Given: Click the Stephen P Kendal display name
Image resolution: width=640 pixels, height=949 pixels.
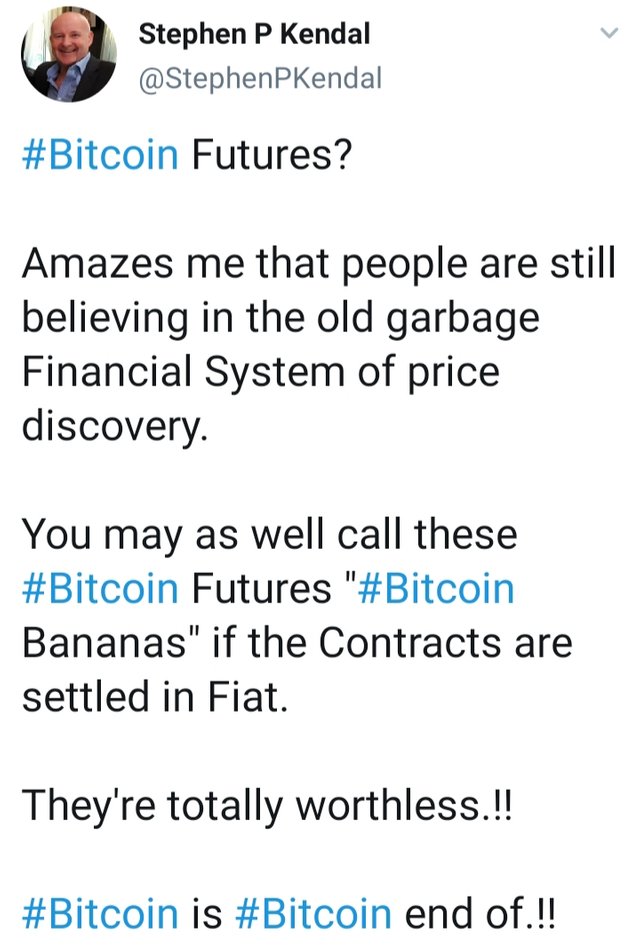Looking at the screenshot, I should pyautogui.click(x=254, y=34).
